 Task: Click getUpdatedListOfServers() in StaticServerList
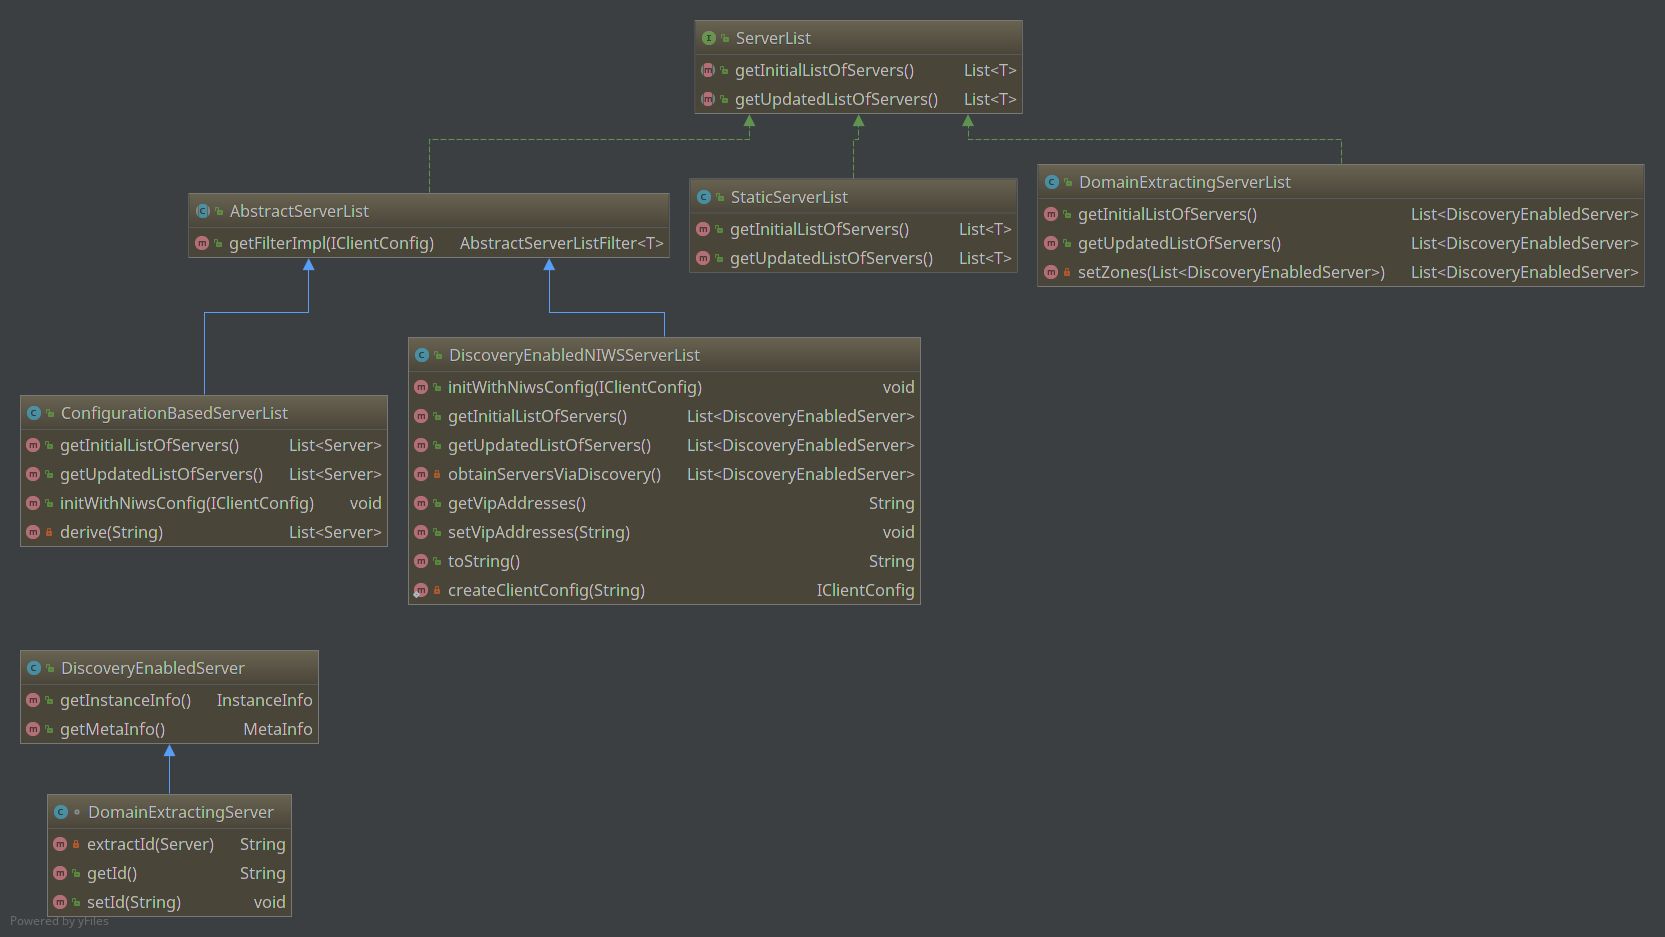click(x=831, y=258)
